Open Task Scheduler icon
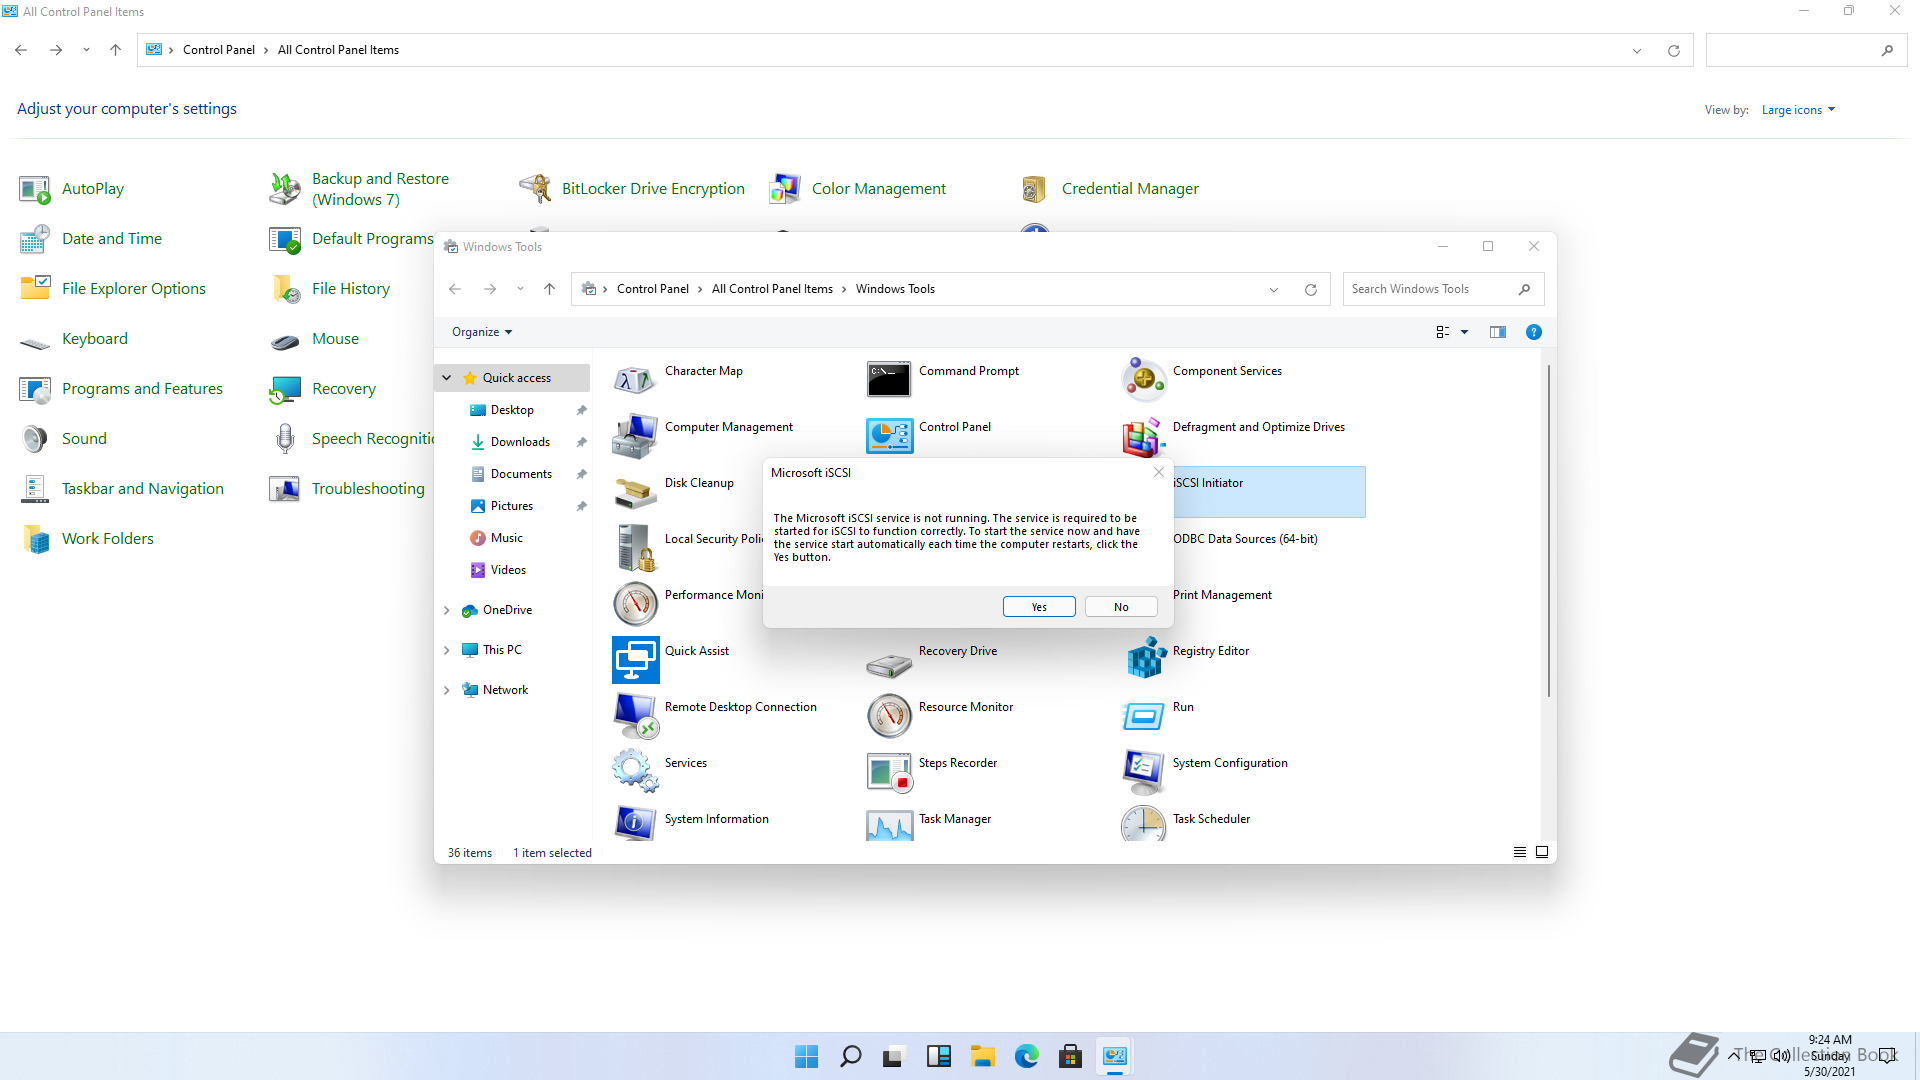 [1143, 824]
